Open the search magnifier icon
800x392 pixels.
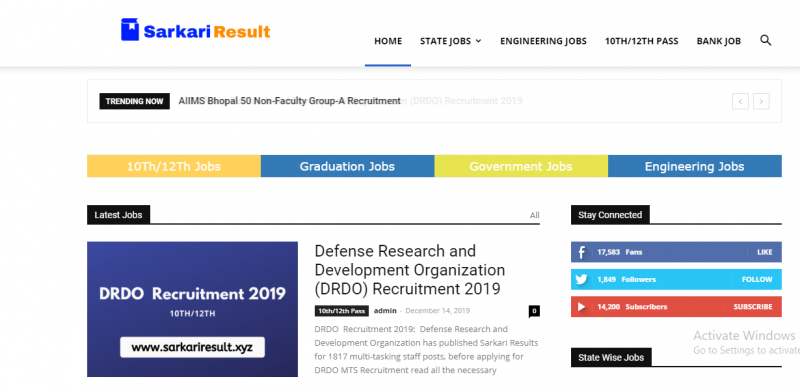click(x=765, y=40)
